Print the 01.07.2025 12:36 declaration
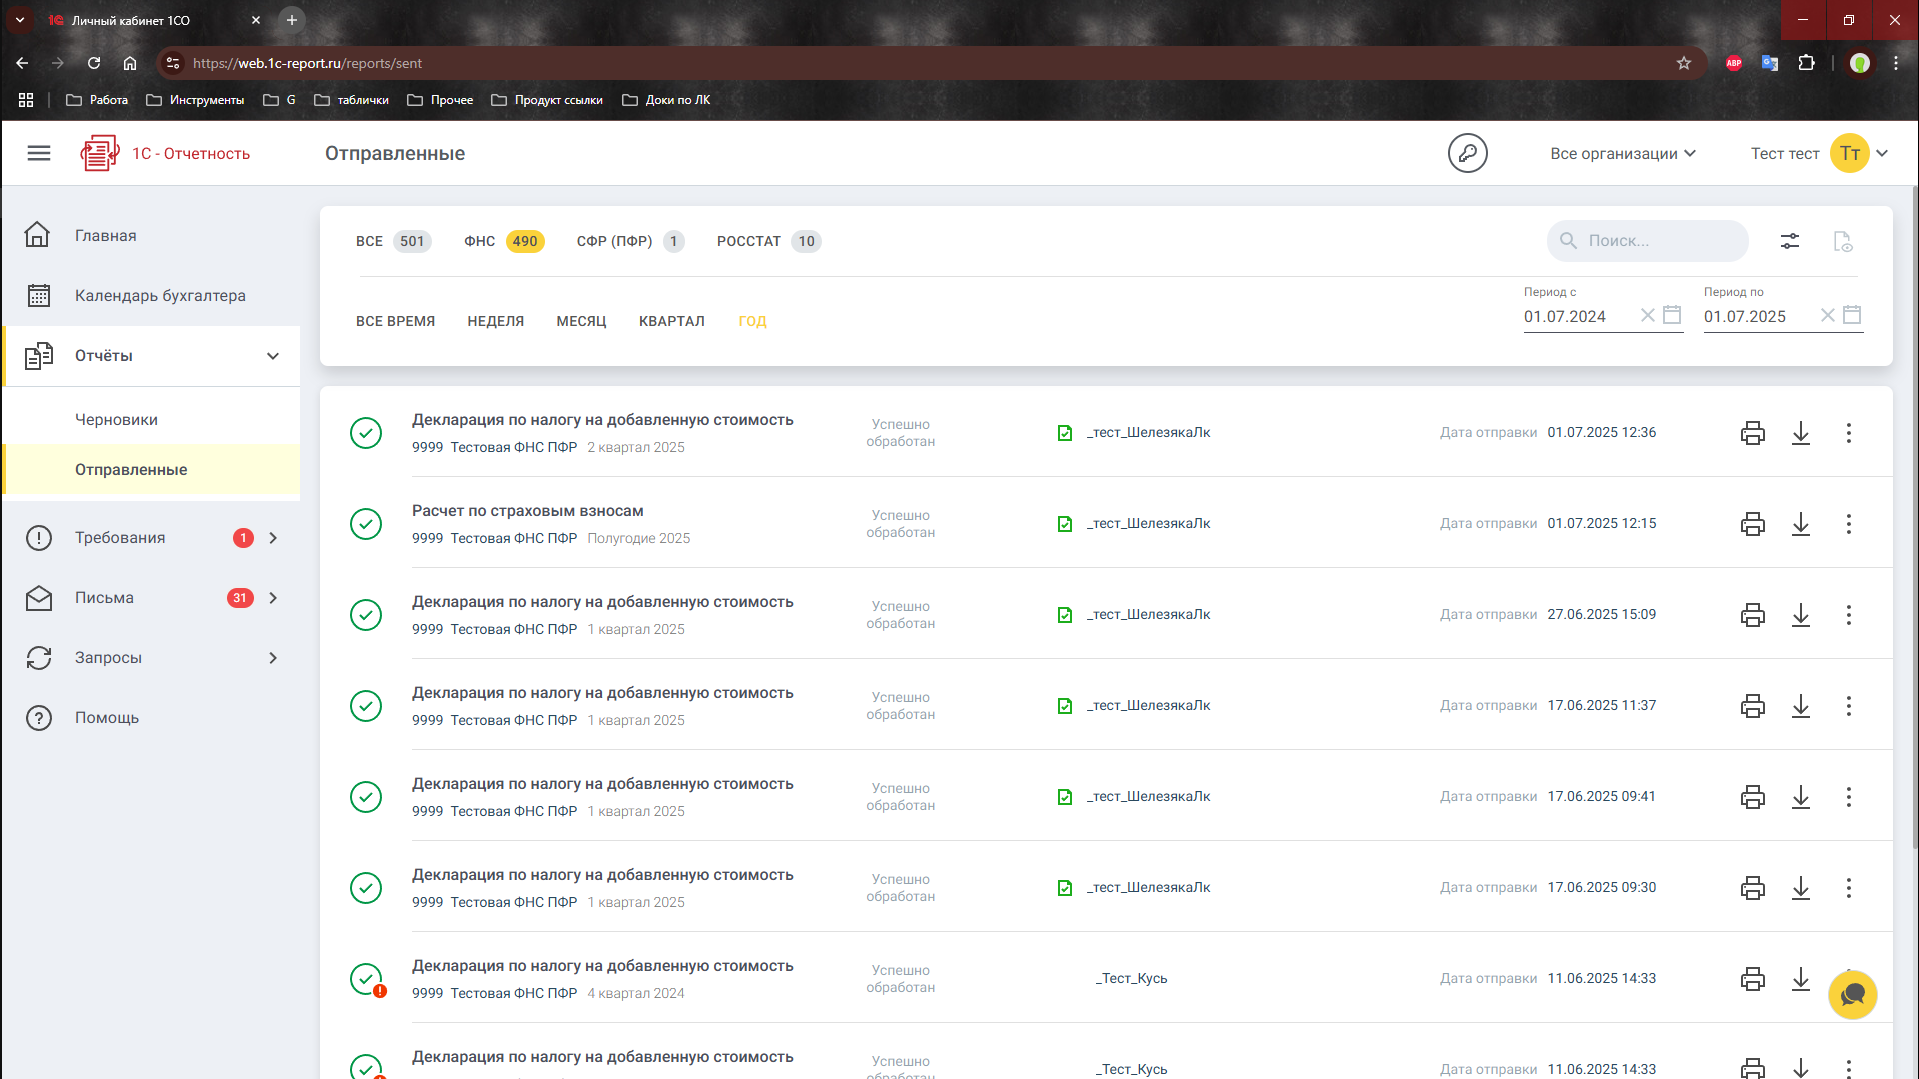The width and height of the screenshot is (1919, 1079). (x=1752, y=433)
